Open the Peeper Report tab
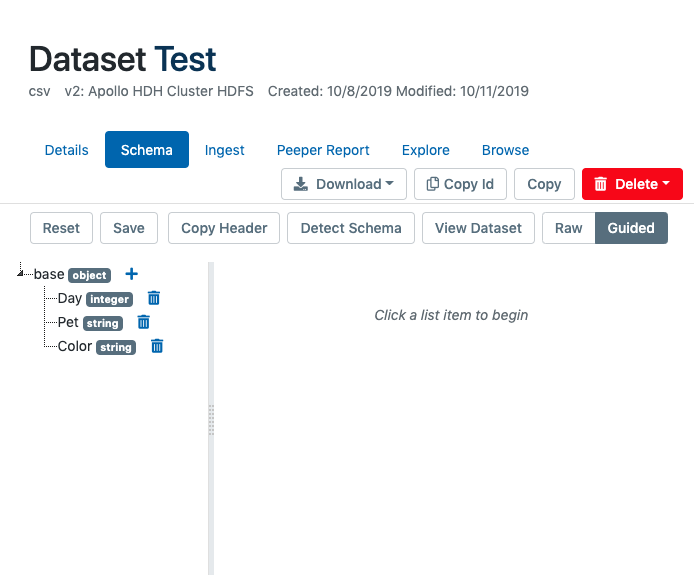Viewport: 694px width, 575px height. click(x=323, y=150)
